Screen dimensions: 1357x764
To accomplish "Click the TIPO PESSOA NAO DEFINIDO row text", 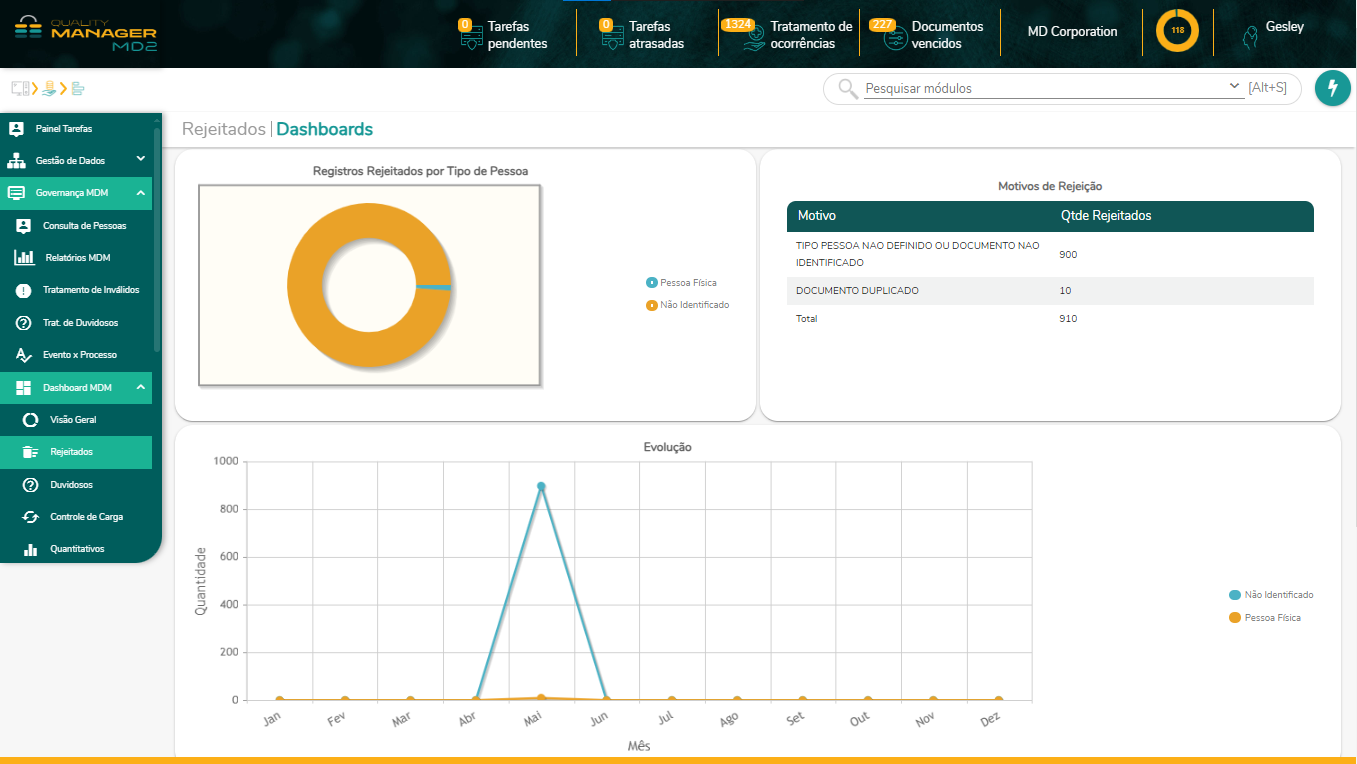I will [917, 254].
